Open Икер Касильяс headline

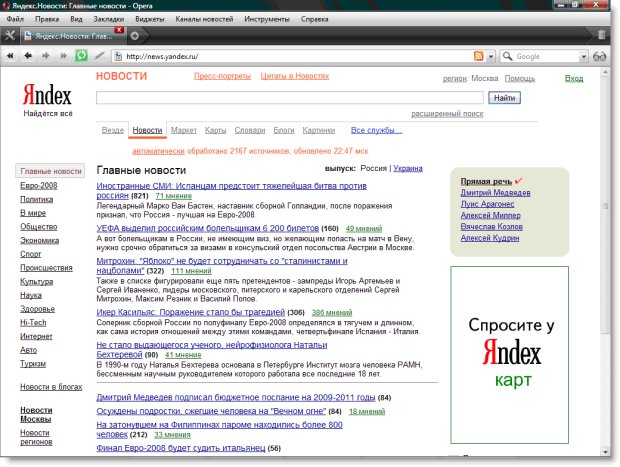191,312
